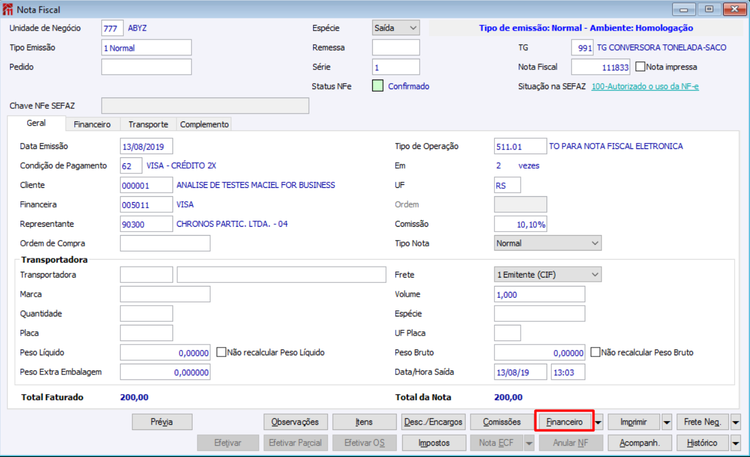This screenshot has width=750, height=457.
Task: Click the Peso Bruto field
Action: point(540,353)
